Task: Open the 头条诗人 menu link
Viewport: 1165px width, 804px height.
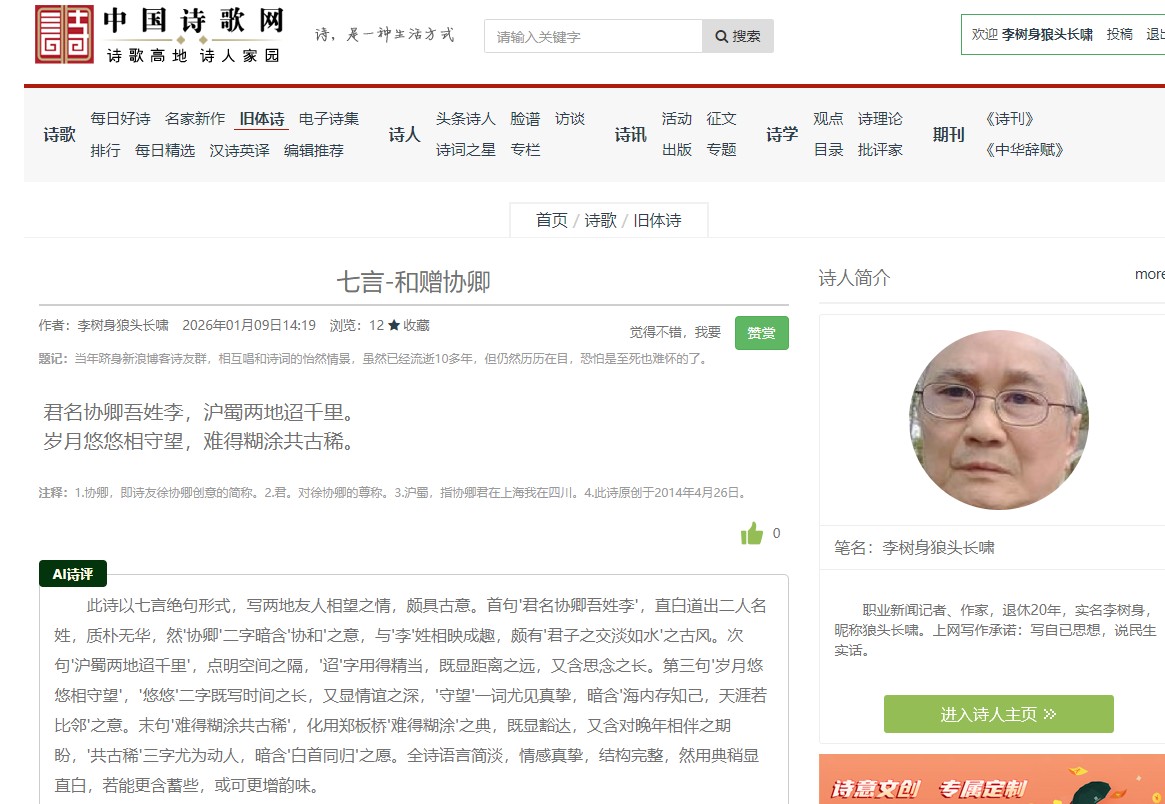Action: (465, 119)
